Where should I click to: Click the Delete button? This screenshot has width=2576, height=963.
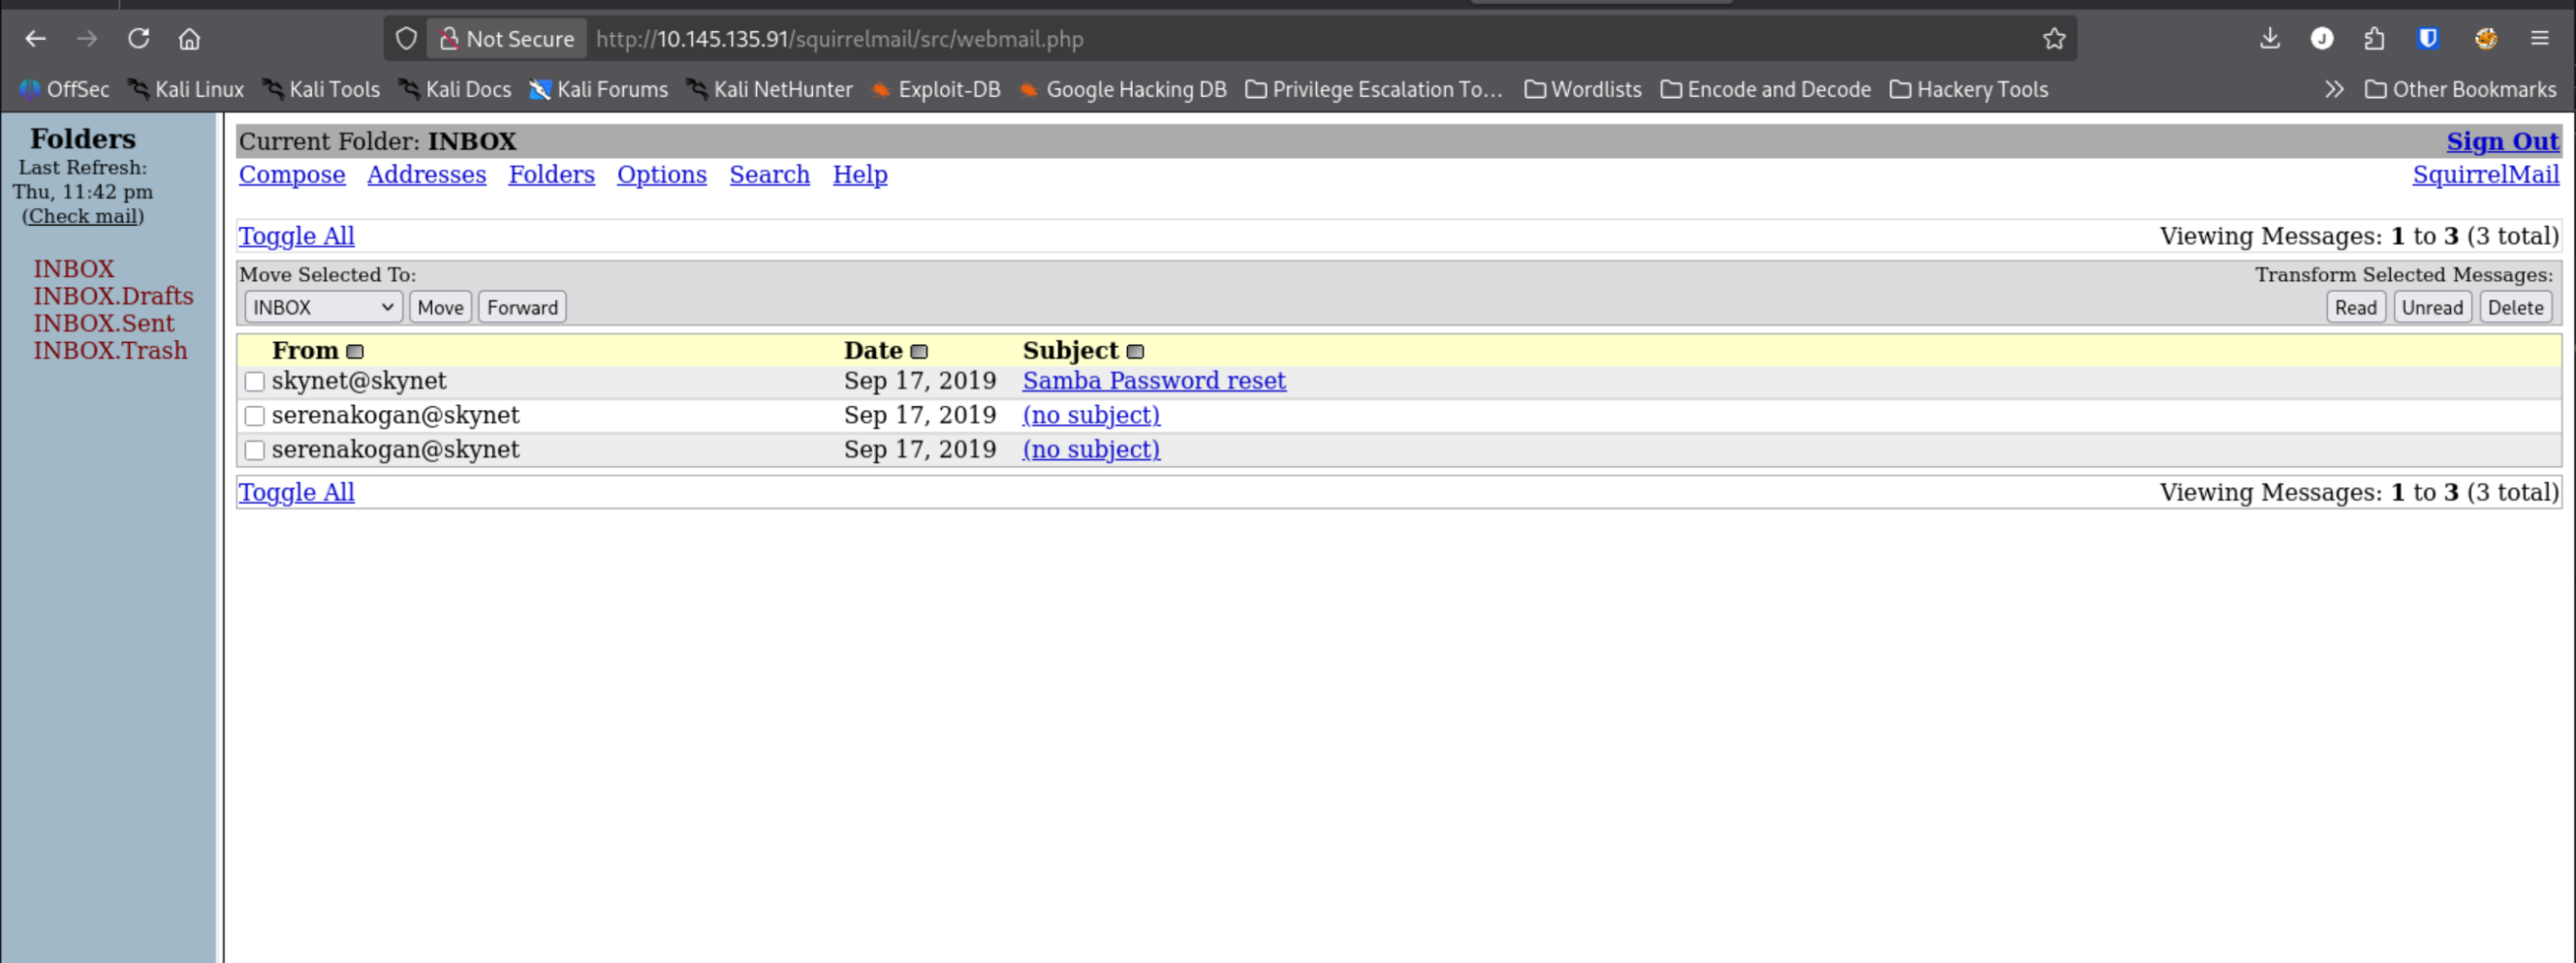[2516, 308]
